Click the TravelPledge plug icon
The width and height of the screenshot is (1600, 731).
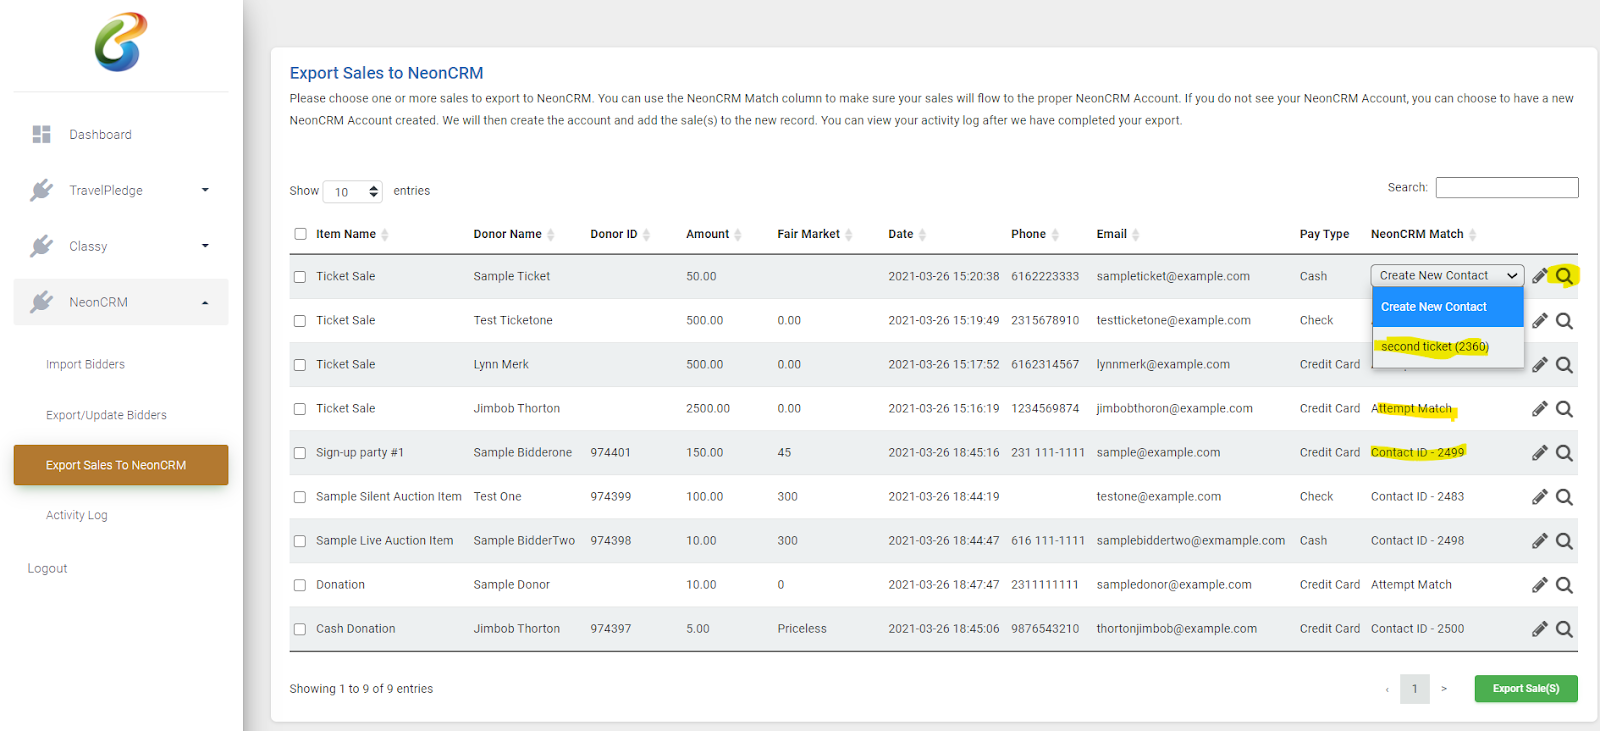(41, 190)
